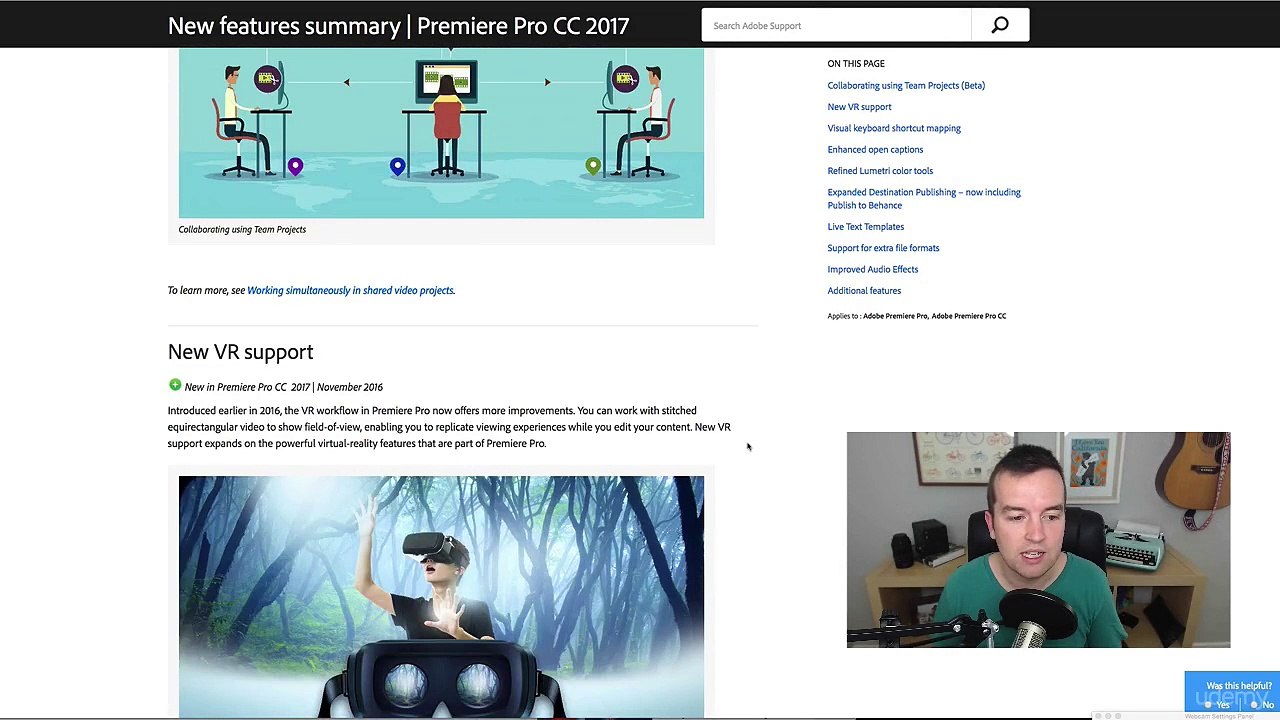Image resolution: width=1280 pixels, height=720 pixels.
Task: Jump to Improved Audio Effects link
Action: click(872, 269)
